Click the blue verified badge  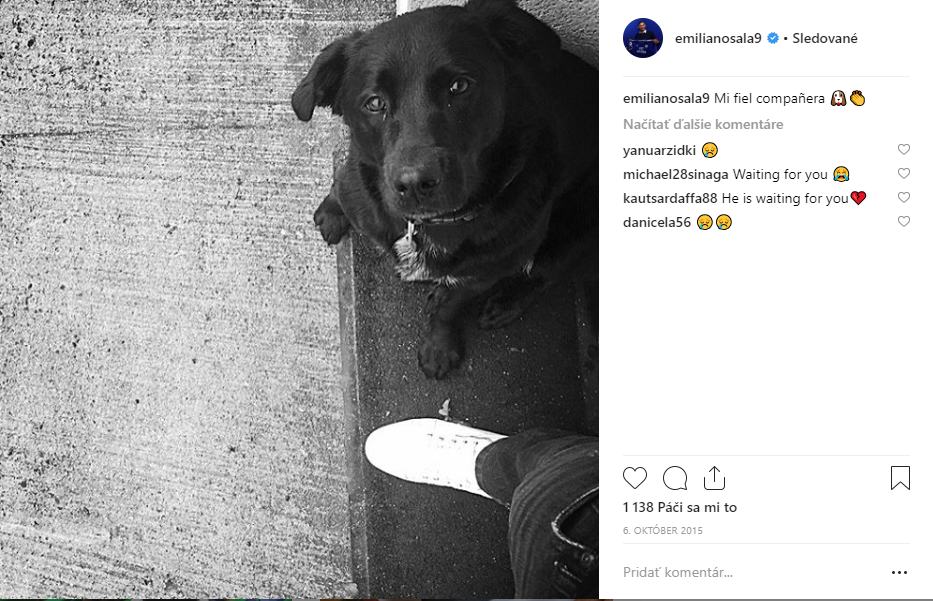772,38
